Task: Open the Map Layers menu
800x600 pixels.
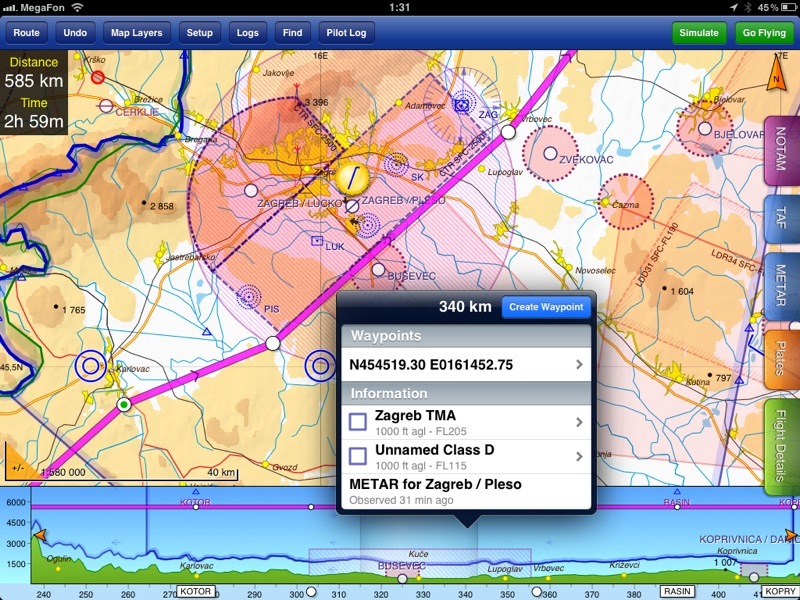Action: click(x=137, y=33)
